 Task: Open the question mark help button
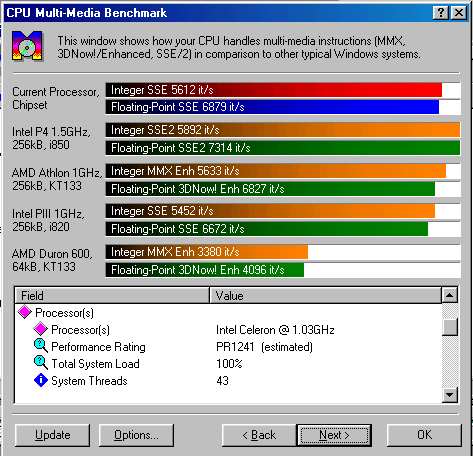pyautogui.click(x=440, y=13)
